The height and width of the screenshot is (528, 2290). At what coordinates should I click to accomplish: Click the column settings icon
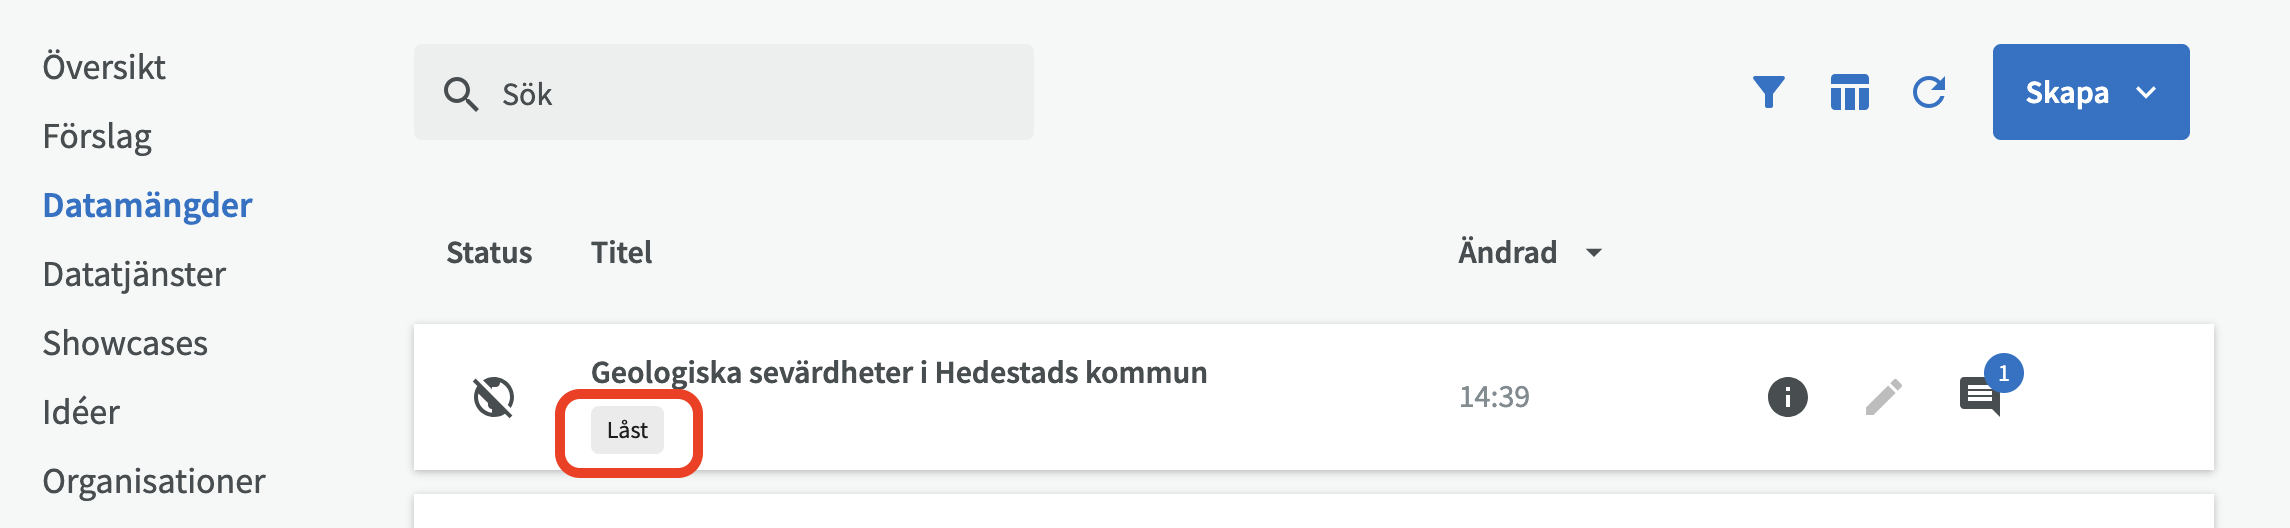(x=1849, y=92)
